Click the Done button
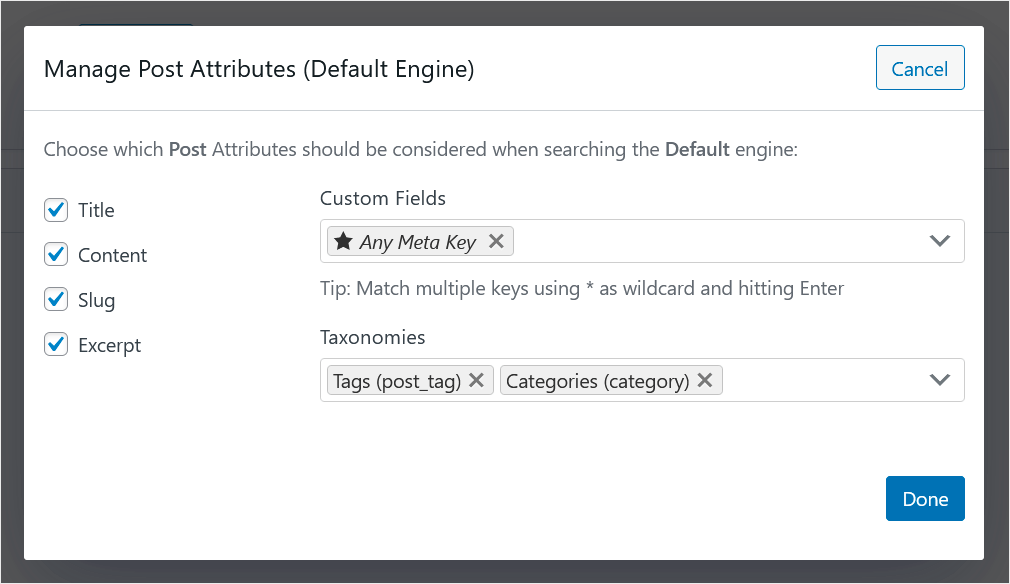 tap(925, 498)
